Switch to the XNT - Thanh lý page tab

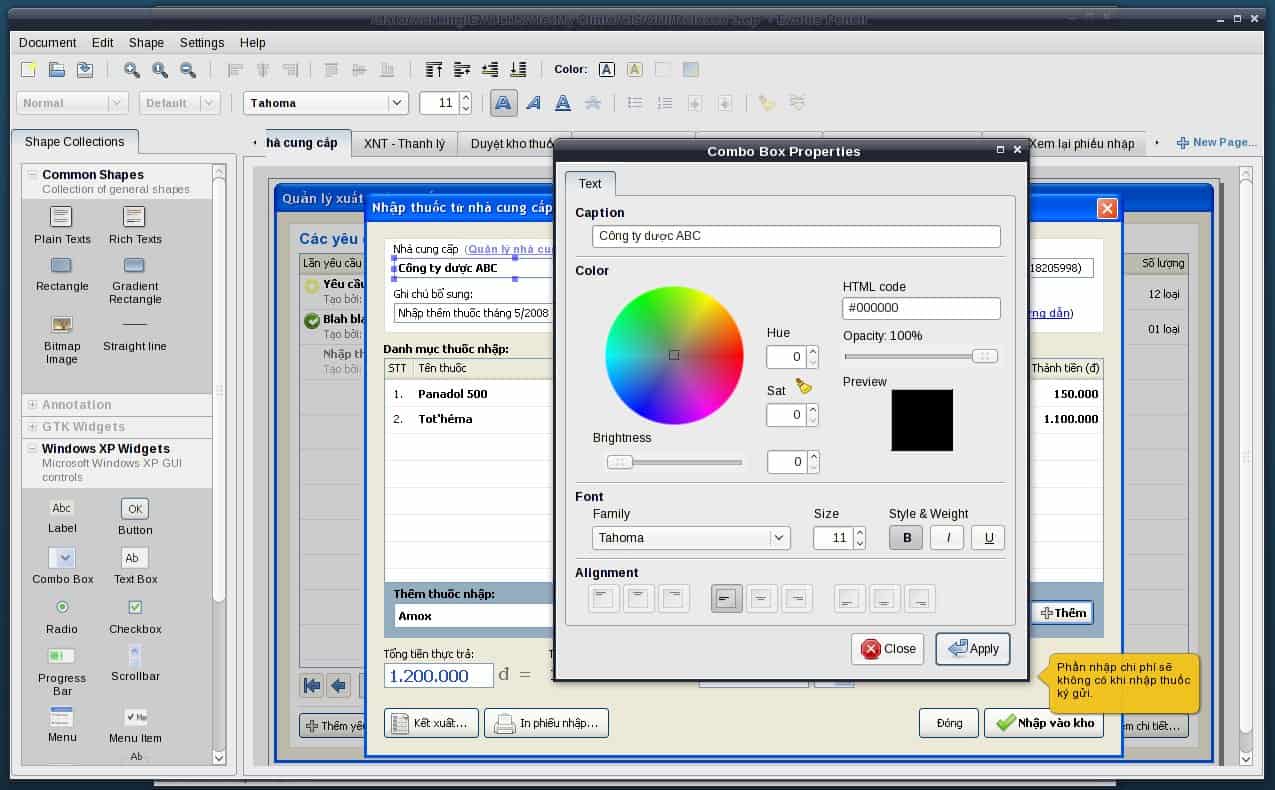(x=404, y=144)
